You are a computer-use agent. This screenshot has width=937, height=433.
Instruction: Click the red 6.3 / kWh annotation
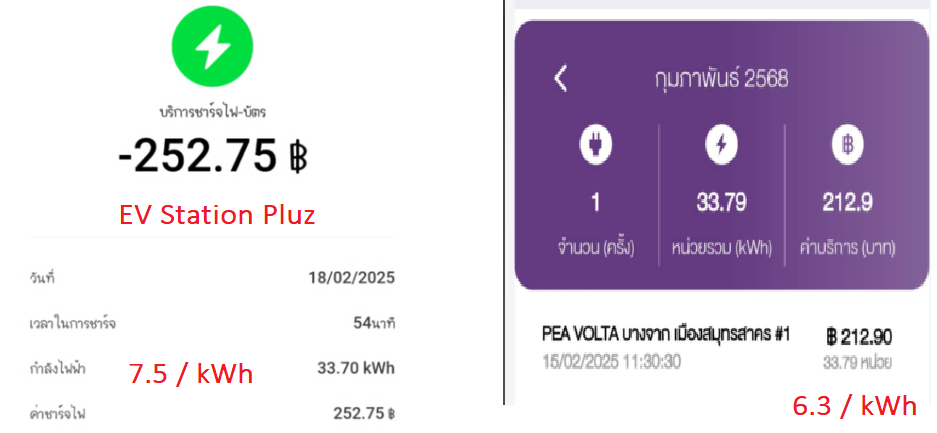click(855, 406)
